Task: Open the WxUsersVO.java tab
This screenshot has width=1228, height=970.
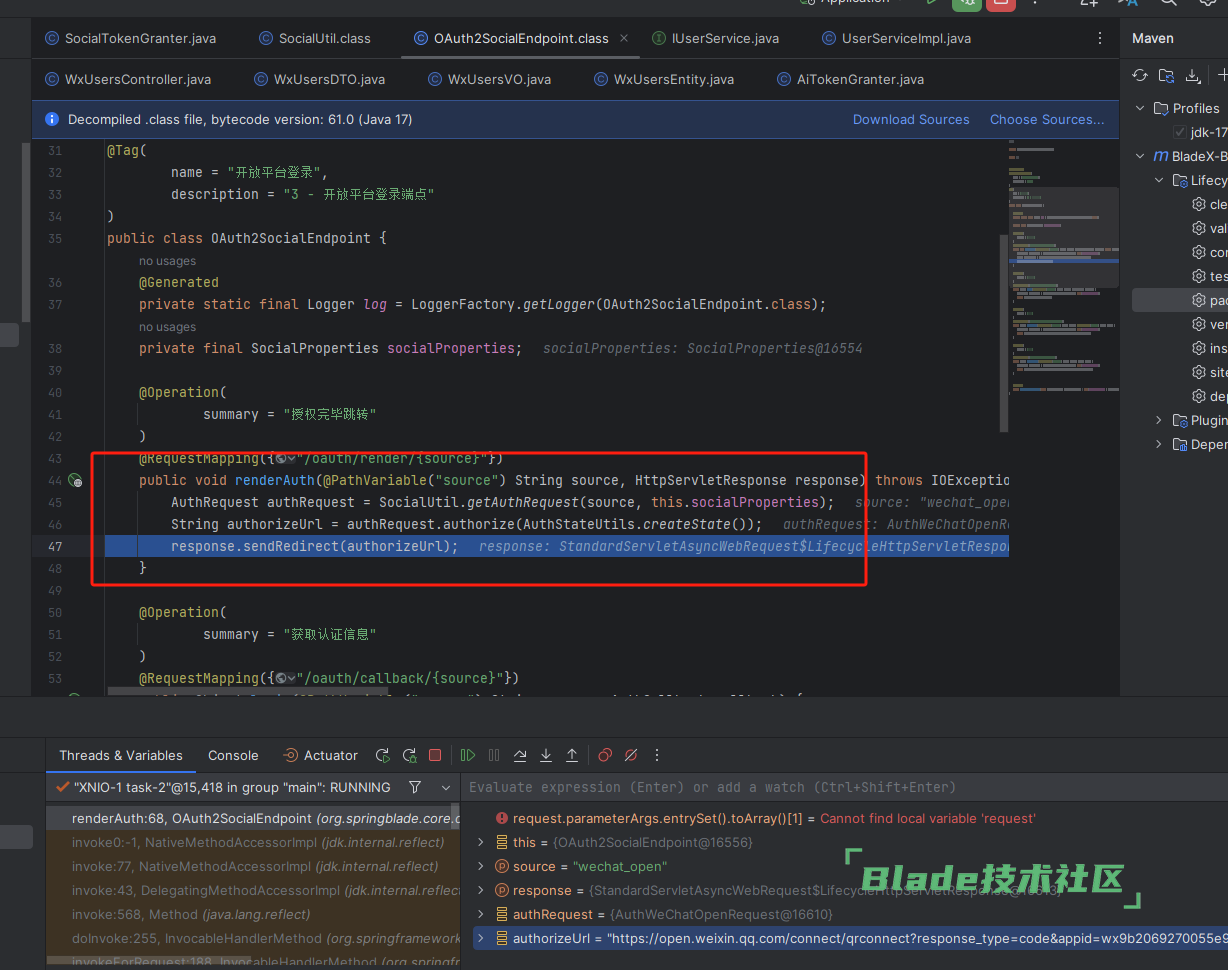Action: click(489, 79)
